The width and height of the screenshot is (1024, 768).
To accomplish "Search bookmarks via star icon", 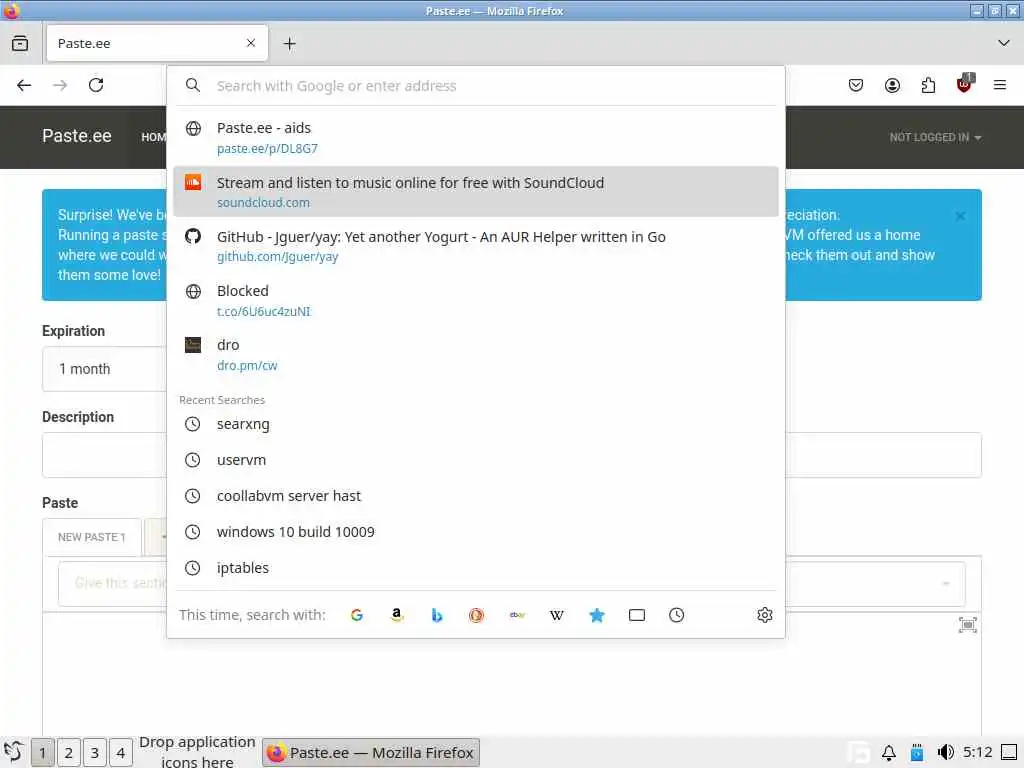I will 597,615.
